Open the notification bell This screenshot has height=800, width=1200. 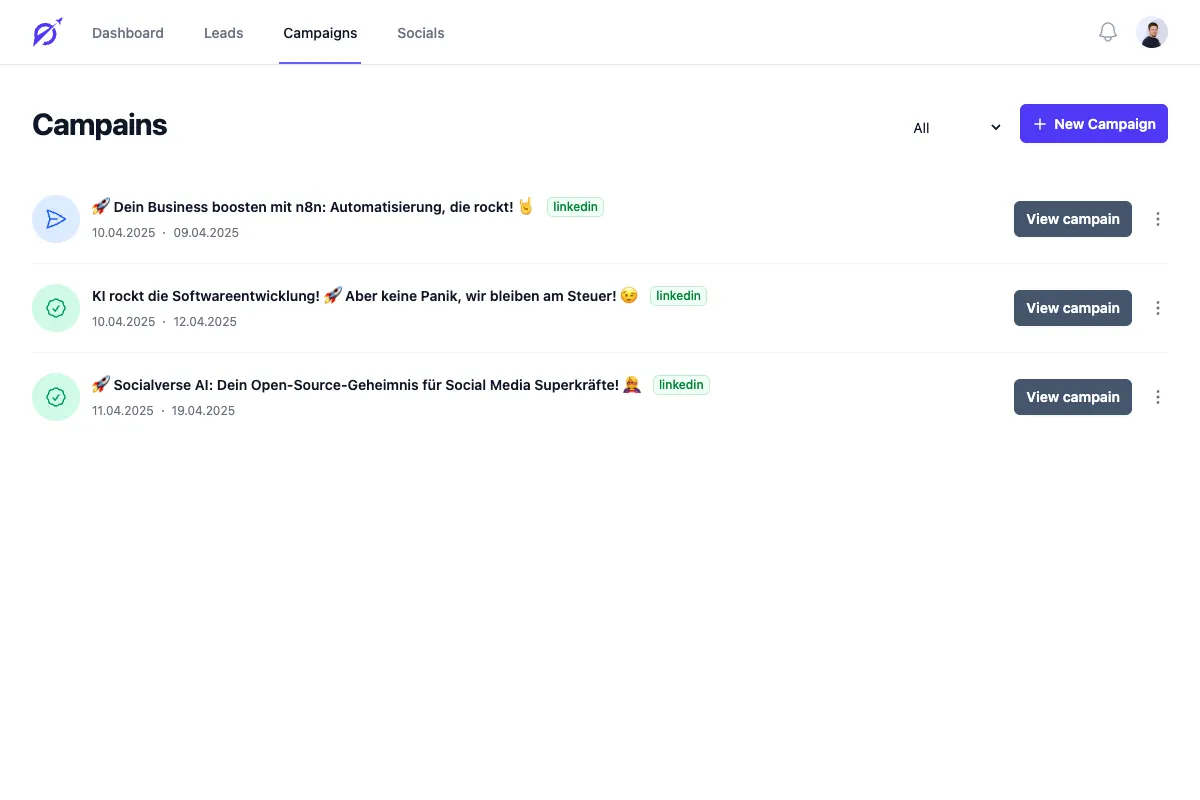[1107, 31]
